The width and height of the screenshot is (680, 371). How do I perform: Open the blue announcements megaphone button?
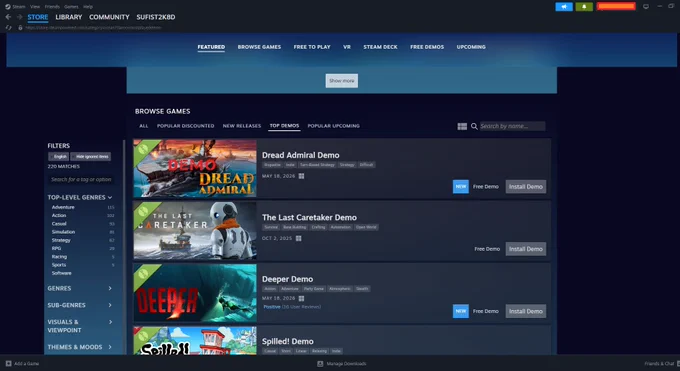pos(564,7)
